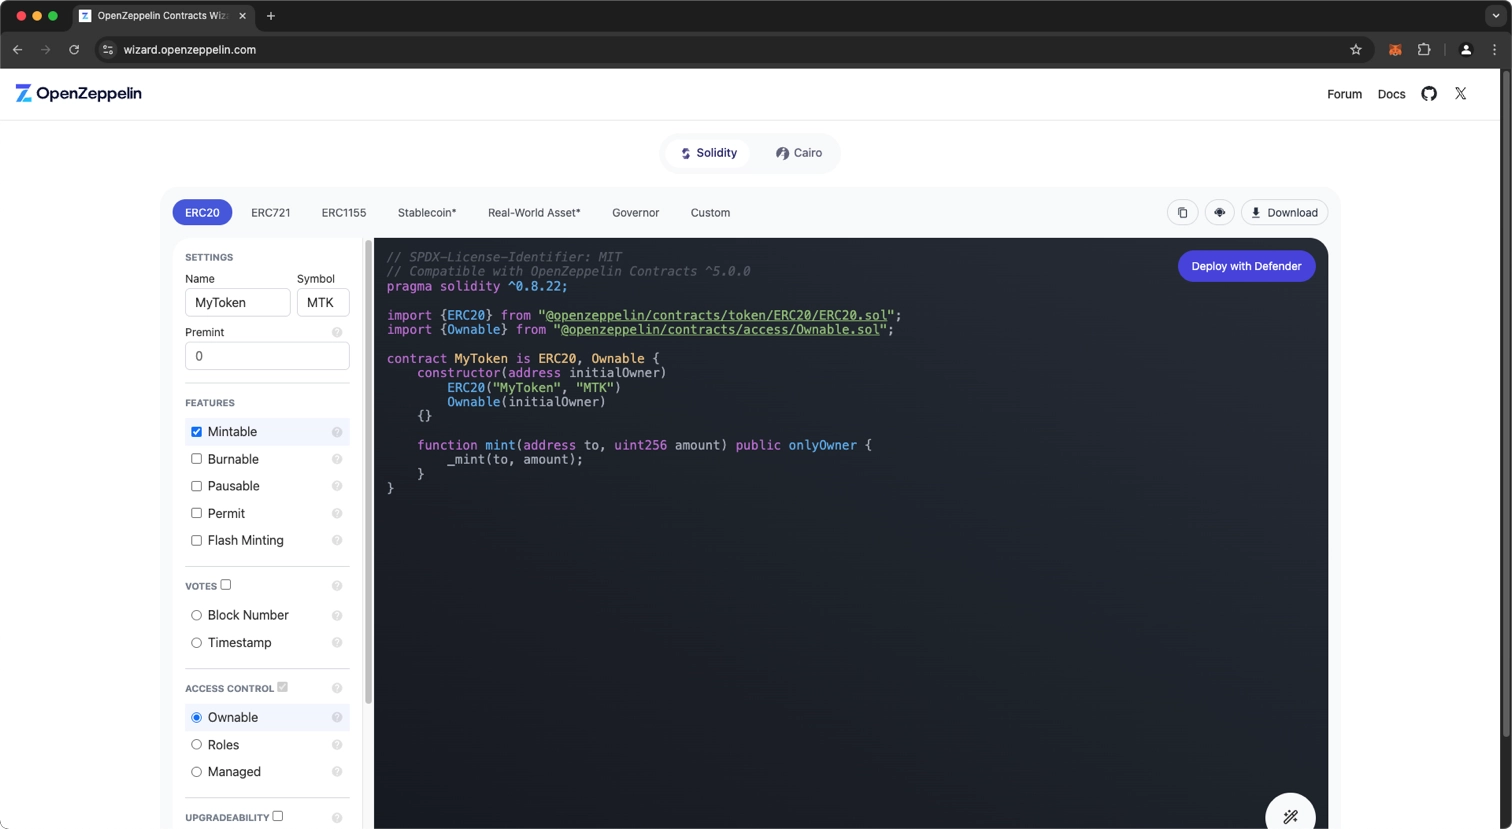Switch to the Custom tab
Image resolution: width=1512 pixels, height=829 pixels.
(x=710, y=212)
